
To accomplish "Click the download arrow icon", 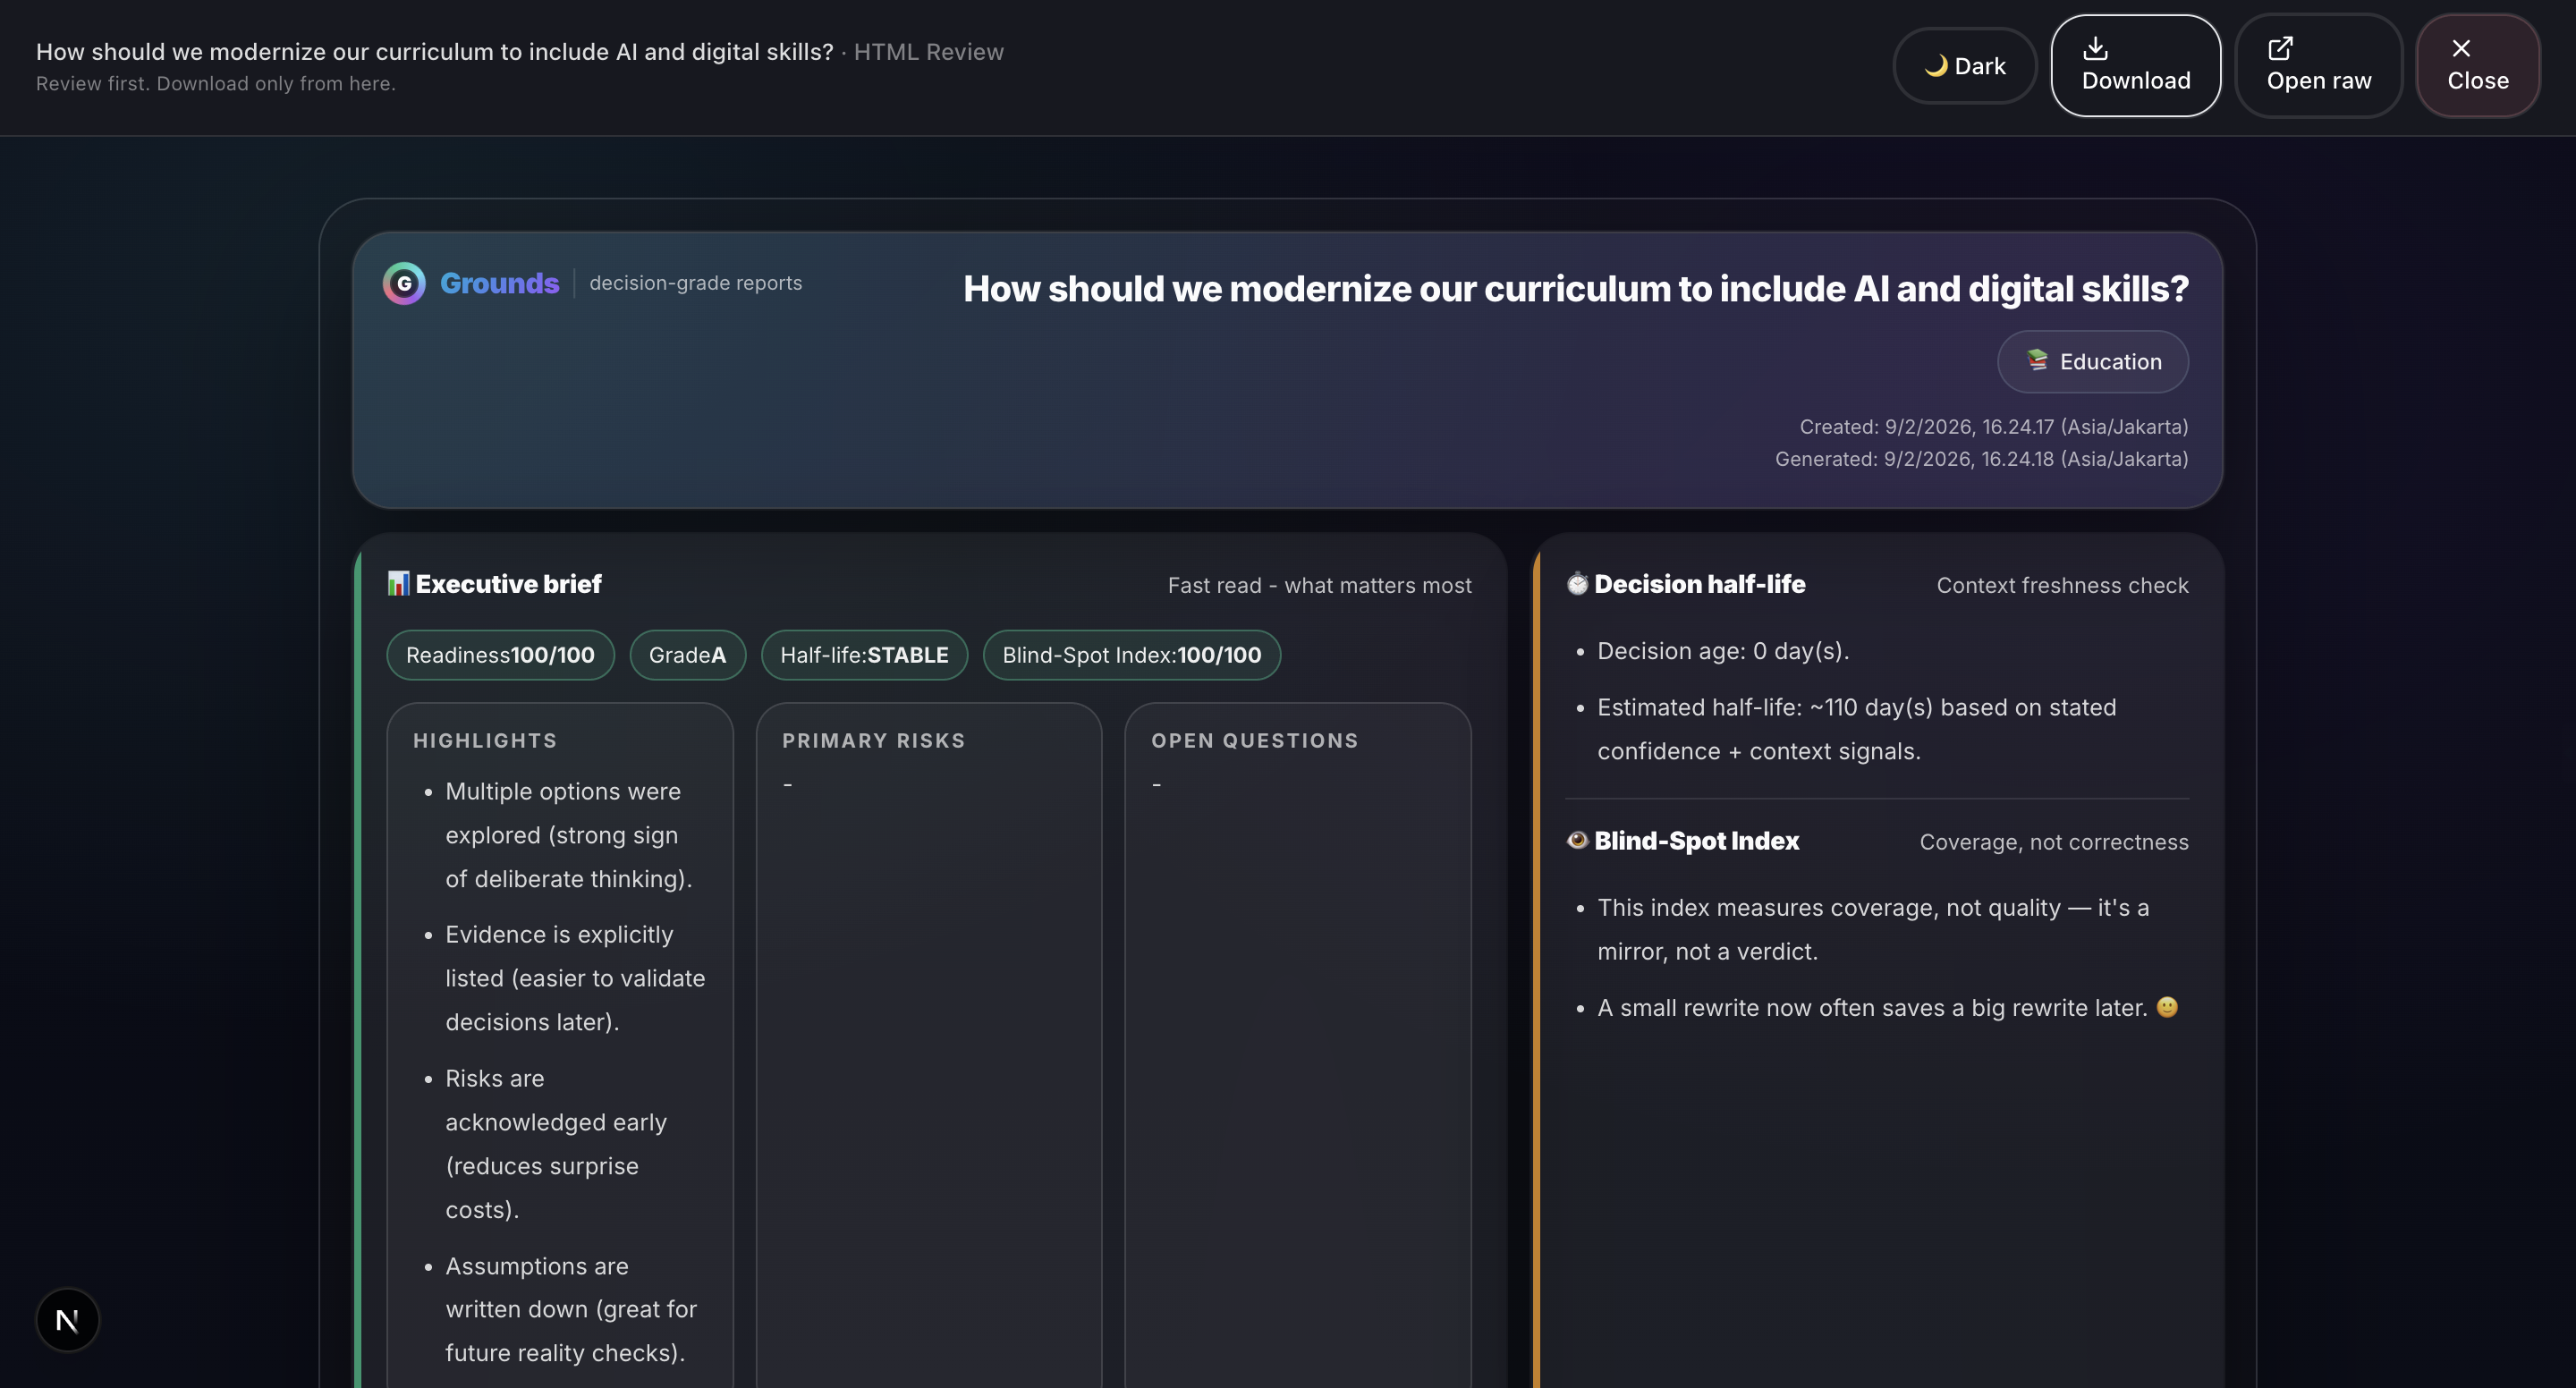I will point(2095,48).
